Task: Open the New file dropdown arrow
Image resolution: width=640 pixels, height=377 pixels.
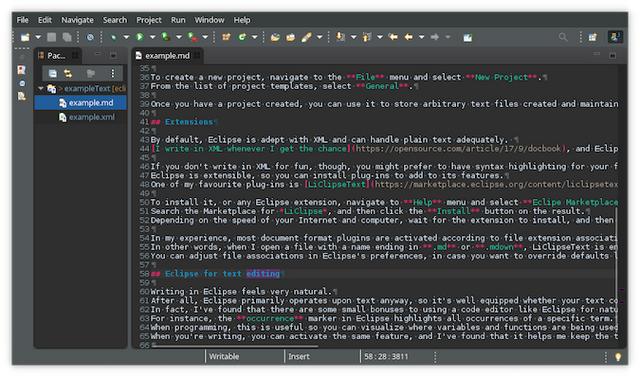Action: coord(38,37)
